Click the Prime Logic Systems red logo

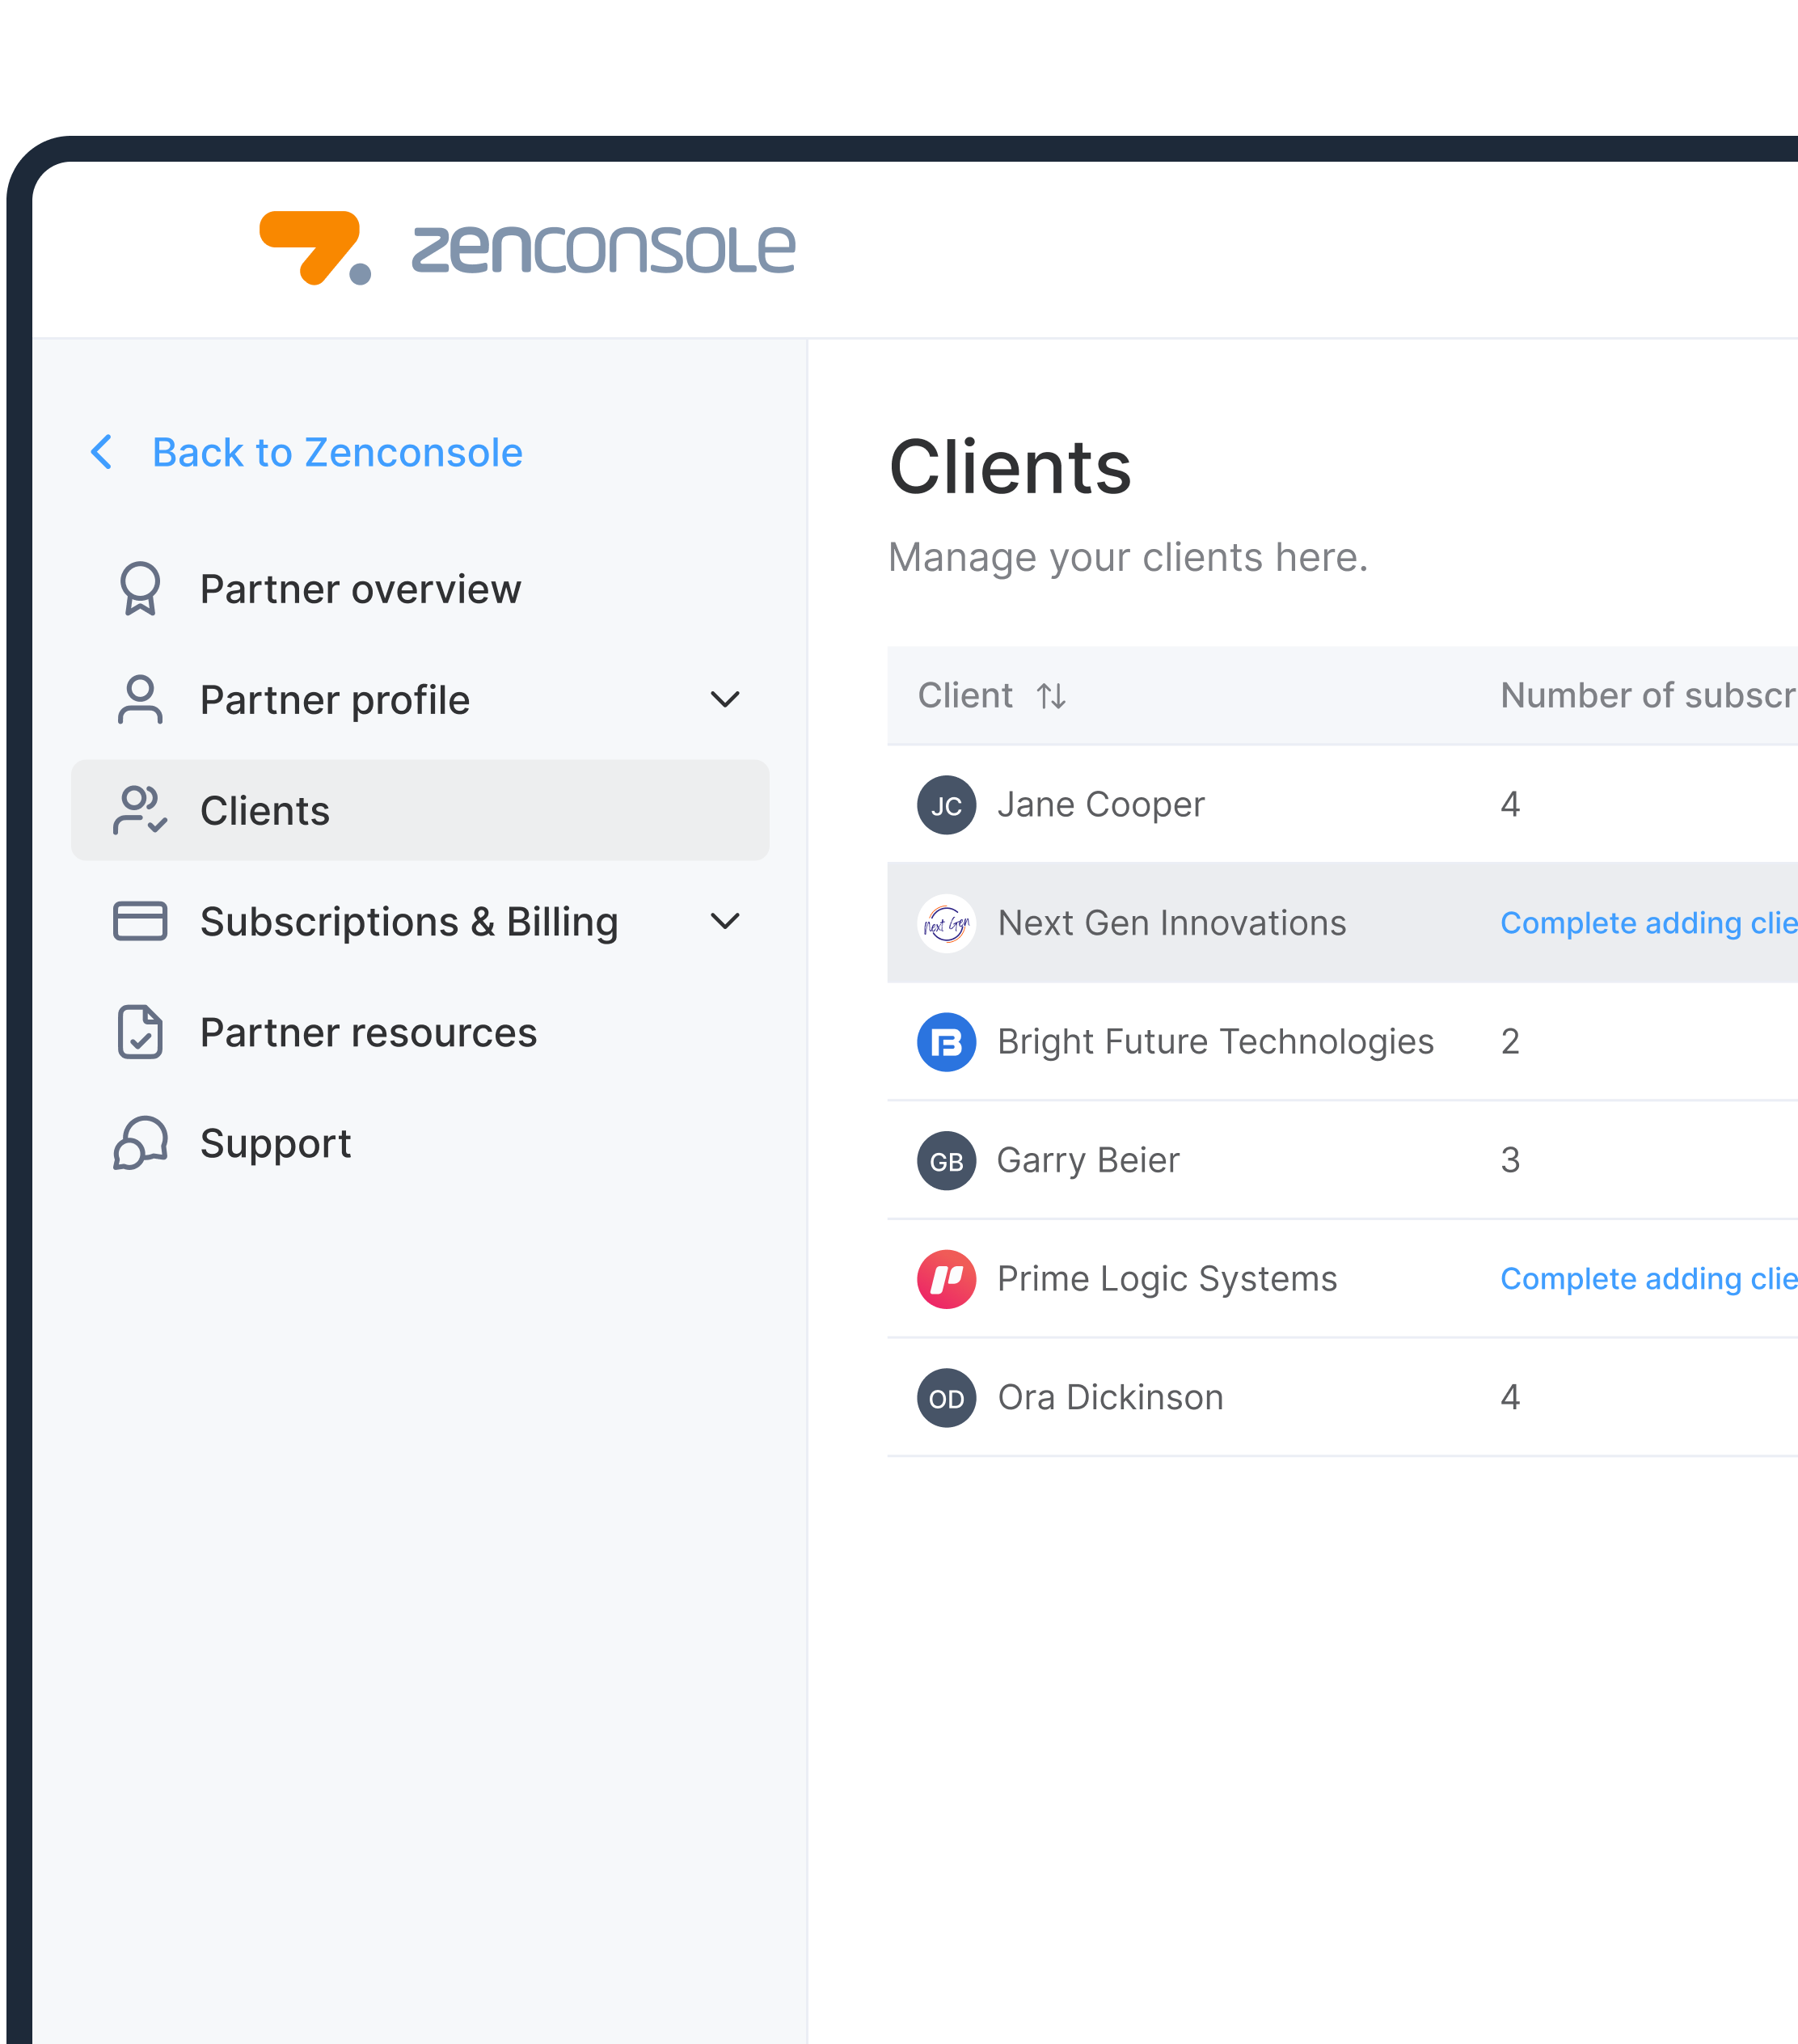946,1279
